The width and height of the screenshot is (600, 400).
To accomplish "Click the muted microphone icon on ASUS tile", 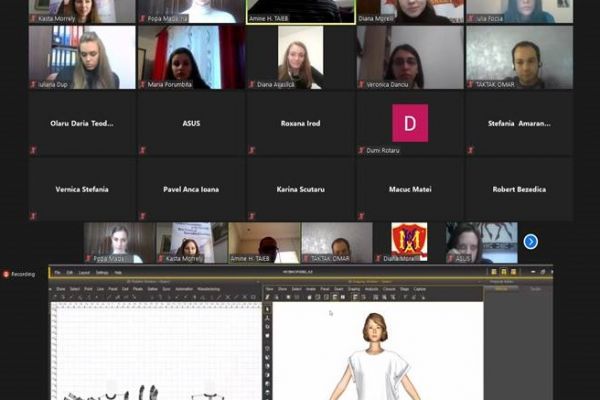I will [x=142, y=150].
